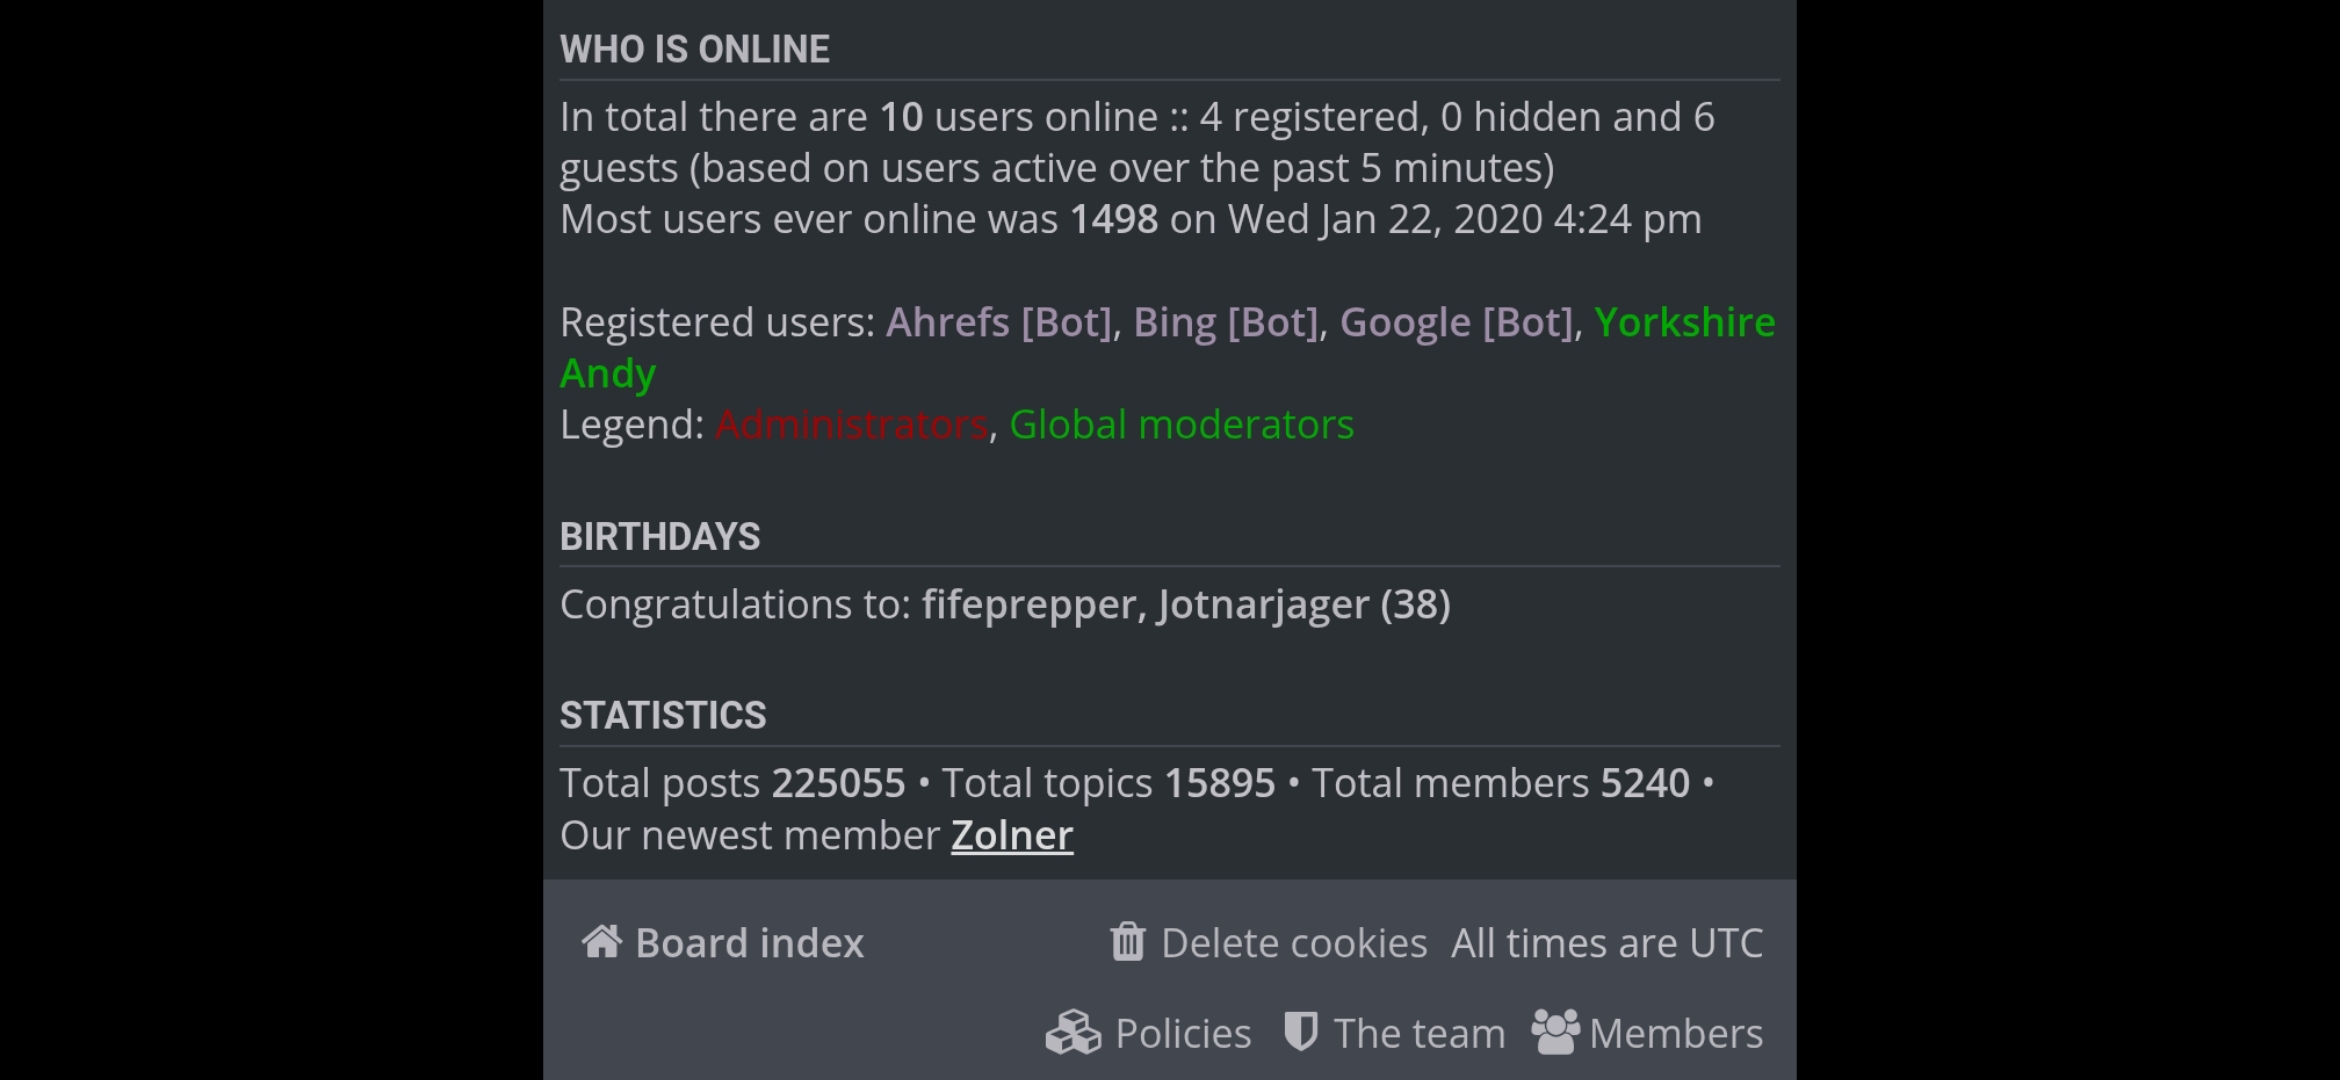Click the Bing [Bot] user link

1225,322
